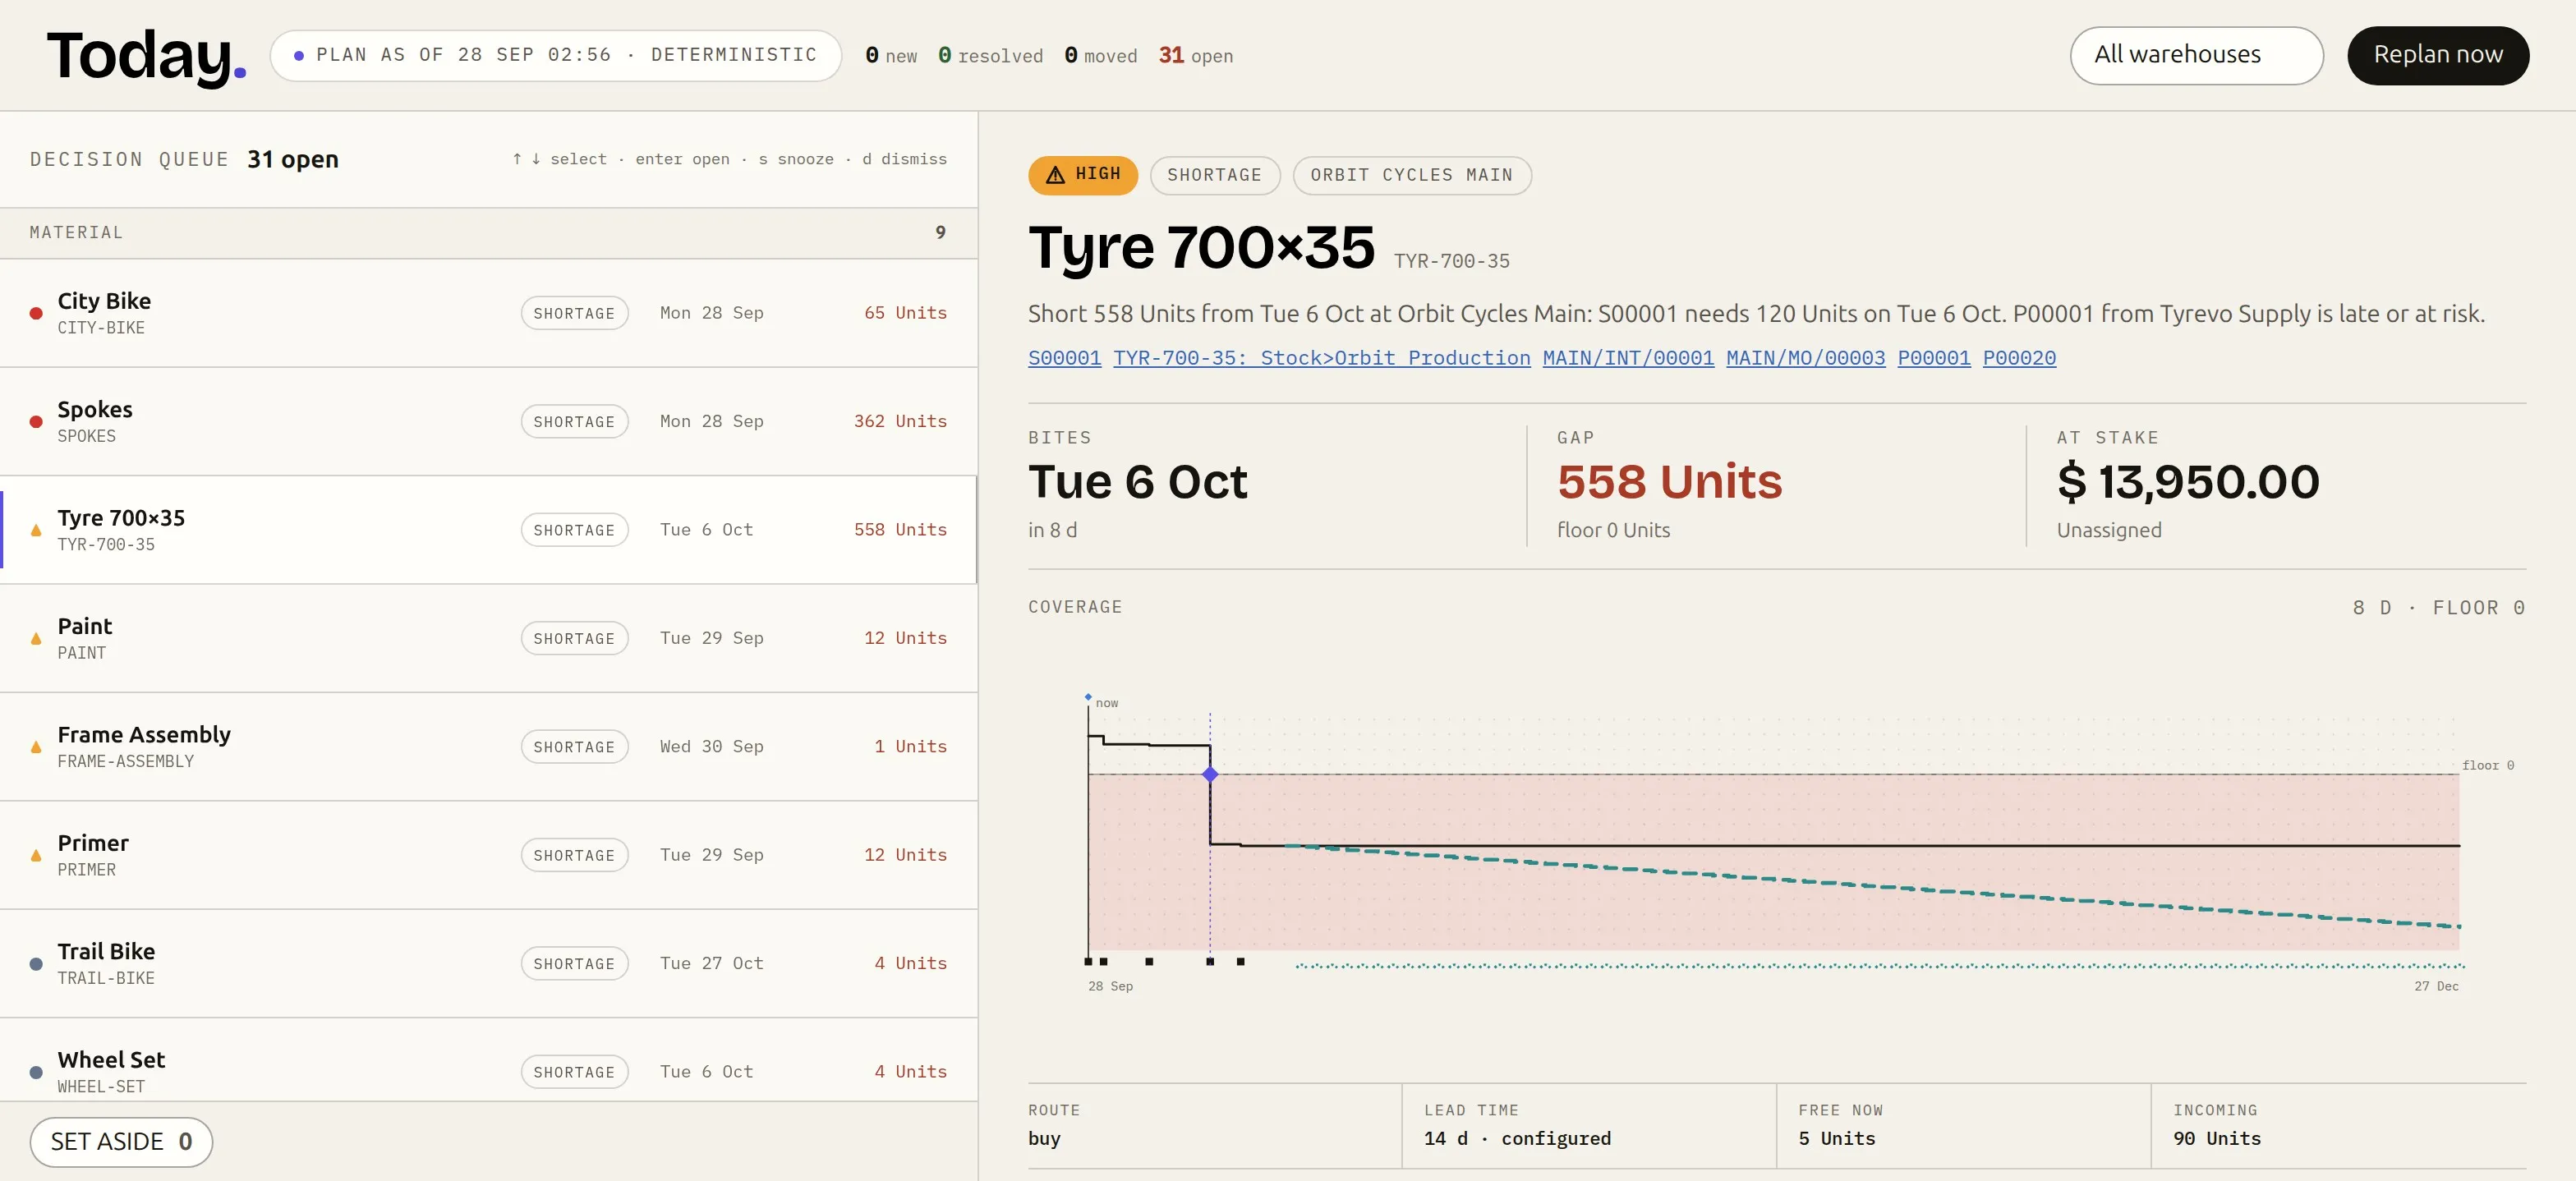The height and width of the screenshot is (1181, 2576).
Task: Select the Paint shortage row
Action: [488, 638]
